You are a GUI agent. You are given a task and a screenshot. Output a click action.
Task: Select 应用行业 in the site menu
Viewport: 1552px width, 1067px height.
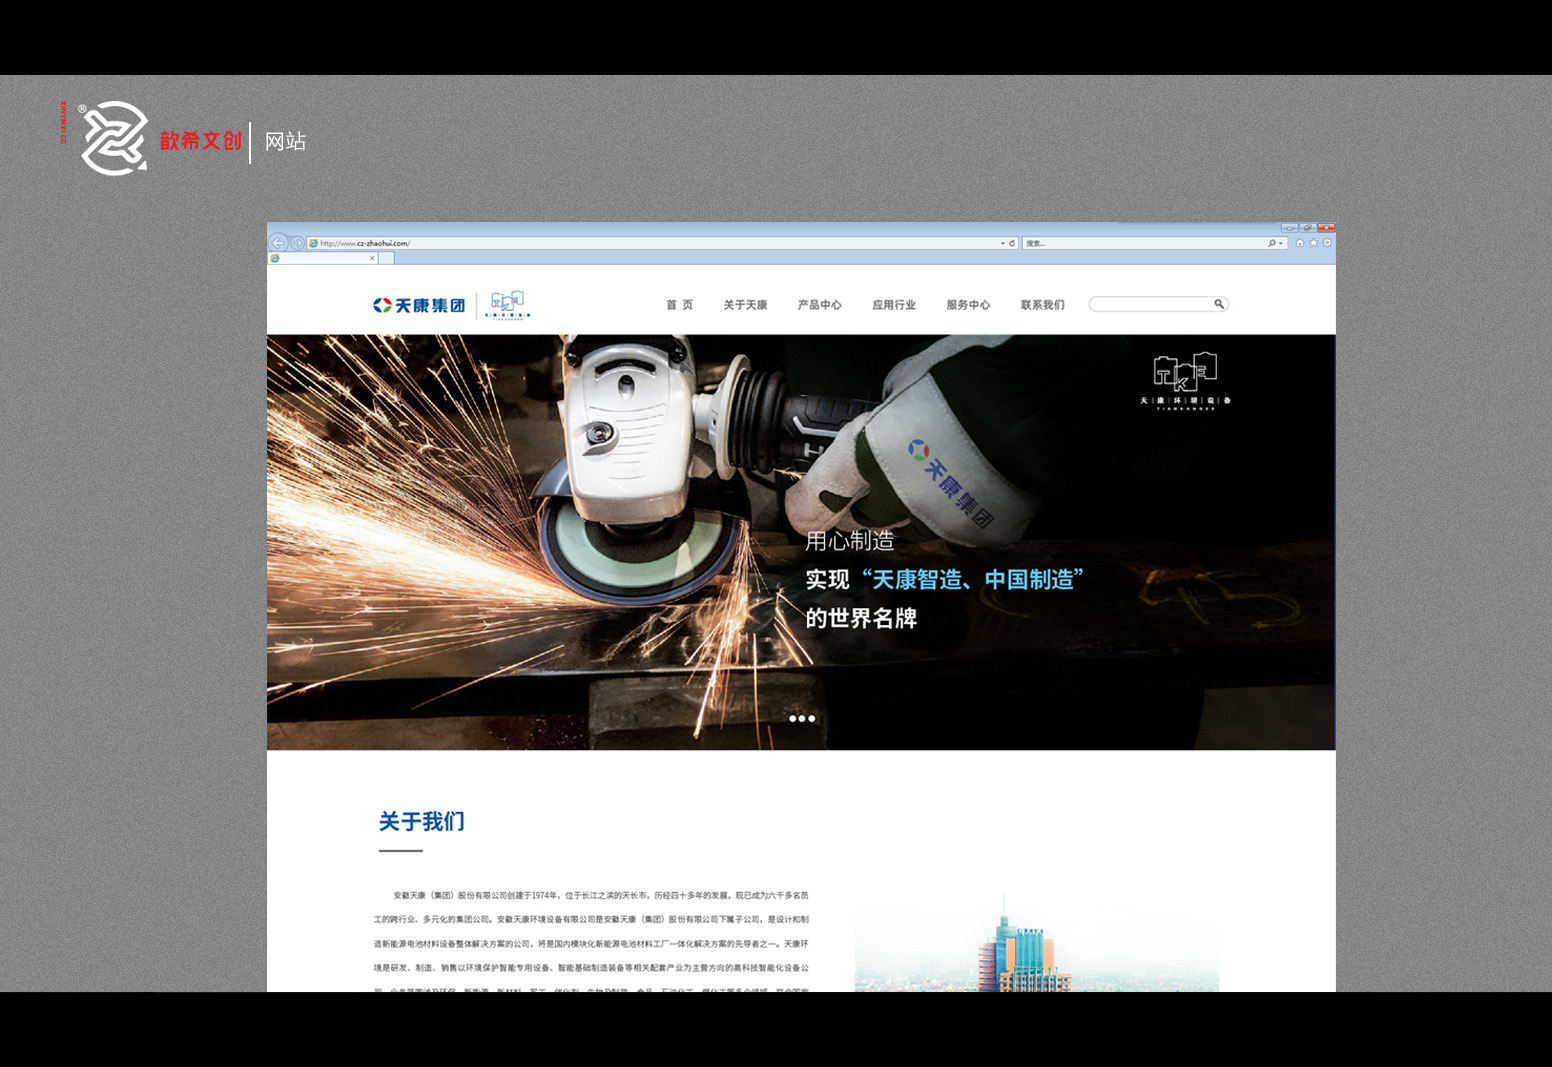(893, 305)
